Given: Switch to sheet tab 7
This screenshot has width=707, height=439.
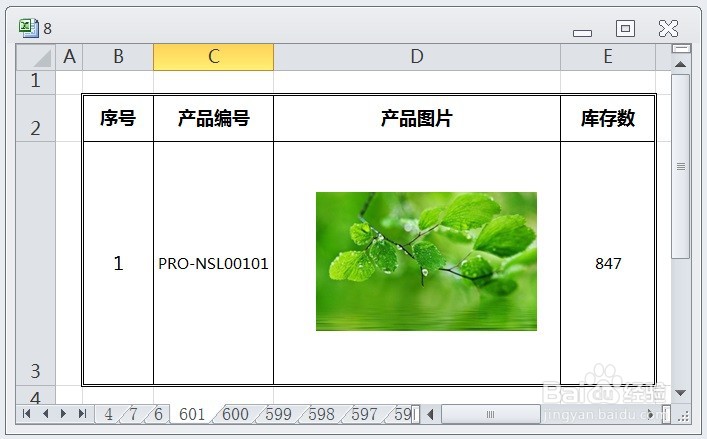Looking at the screenshot, I should click(x=133, y=414).
